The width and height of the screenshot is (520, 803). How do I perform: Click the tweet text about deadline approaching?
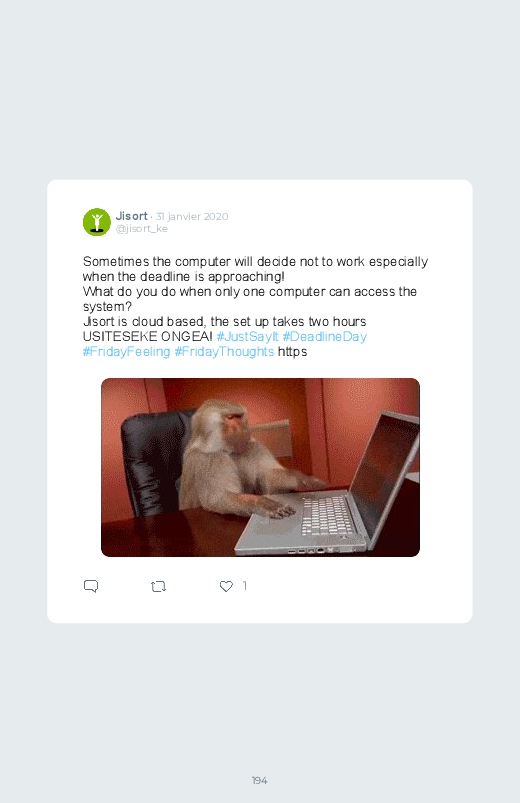pos(255,269)
